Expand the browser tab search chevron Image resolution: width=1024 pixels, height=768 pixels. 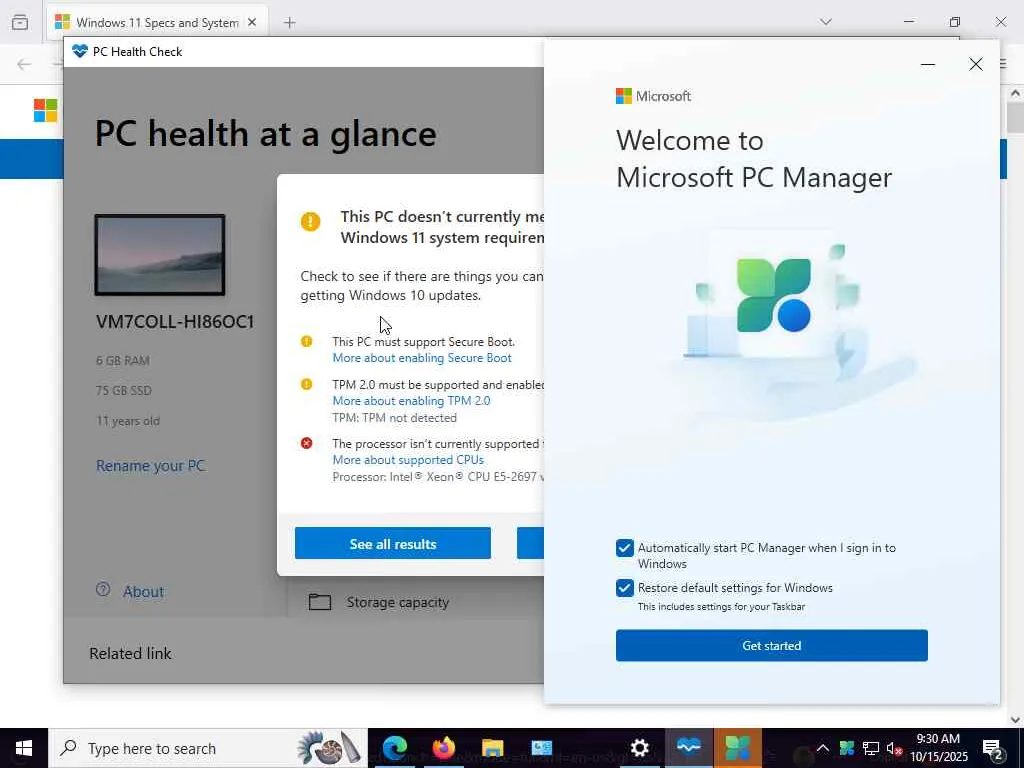pyautogui.click(x=826, y=22)
